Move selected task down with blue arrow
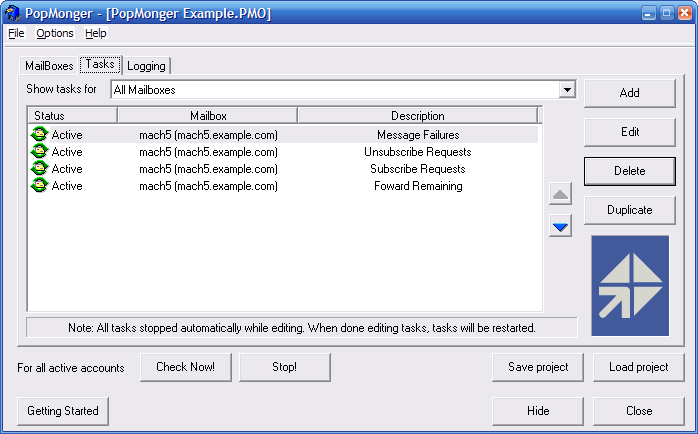Viewport: 698px width, 434px height. click(x=561, y=227)
